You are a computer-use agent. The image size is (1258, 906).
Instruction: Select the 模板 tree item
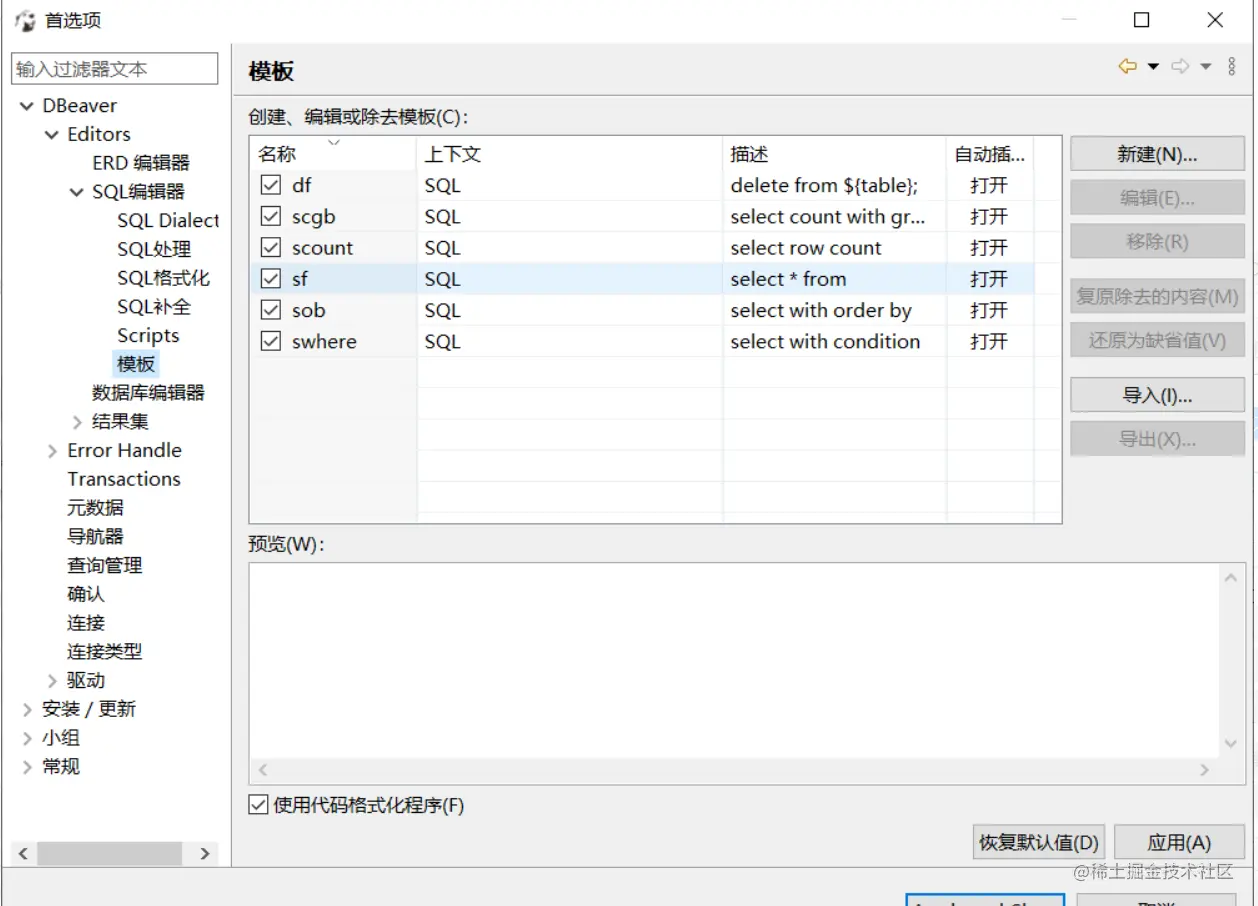click(x=136, y=364)
